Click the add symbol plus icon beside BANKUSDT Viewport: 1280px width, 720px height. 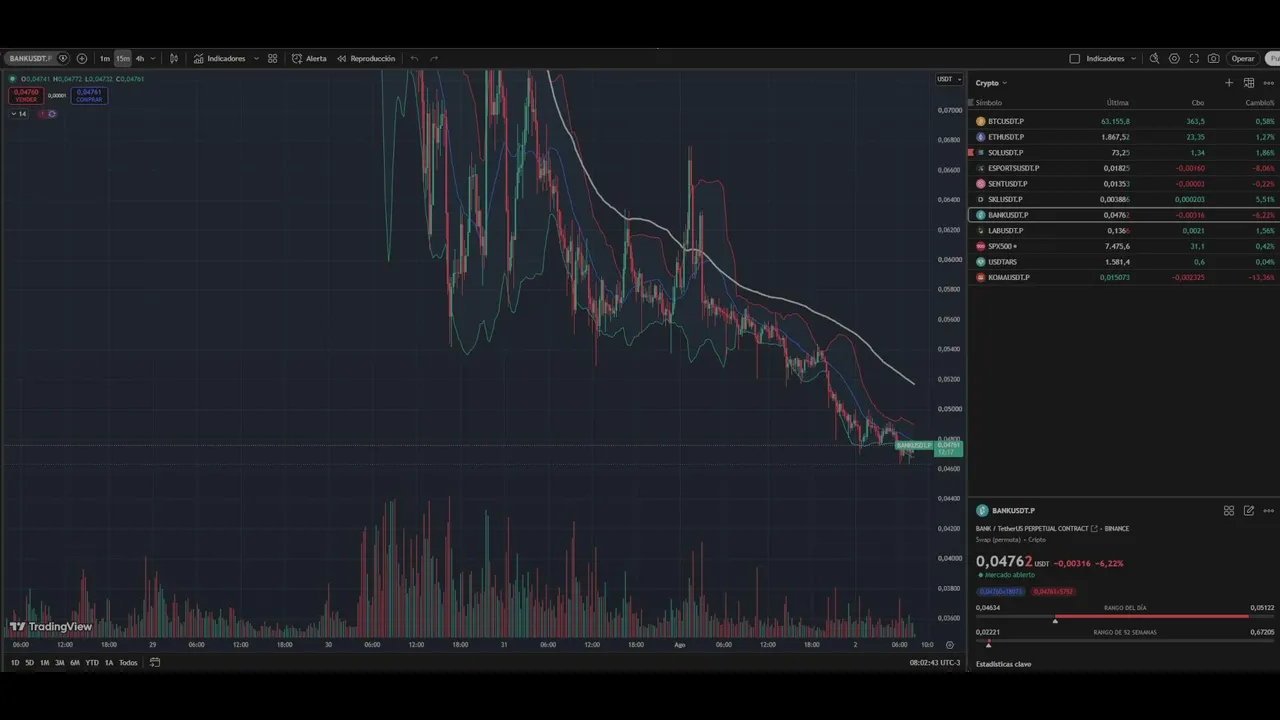click(82, 59)
